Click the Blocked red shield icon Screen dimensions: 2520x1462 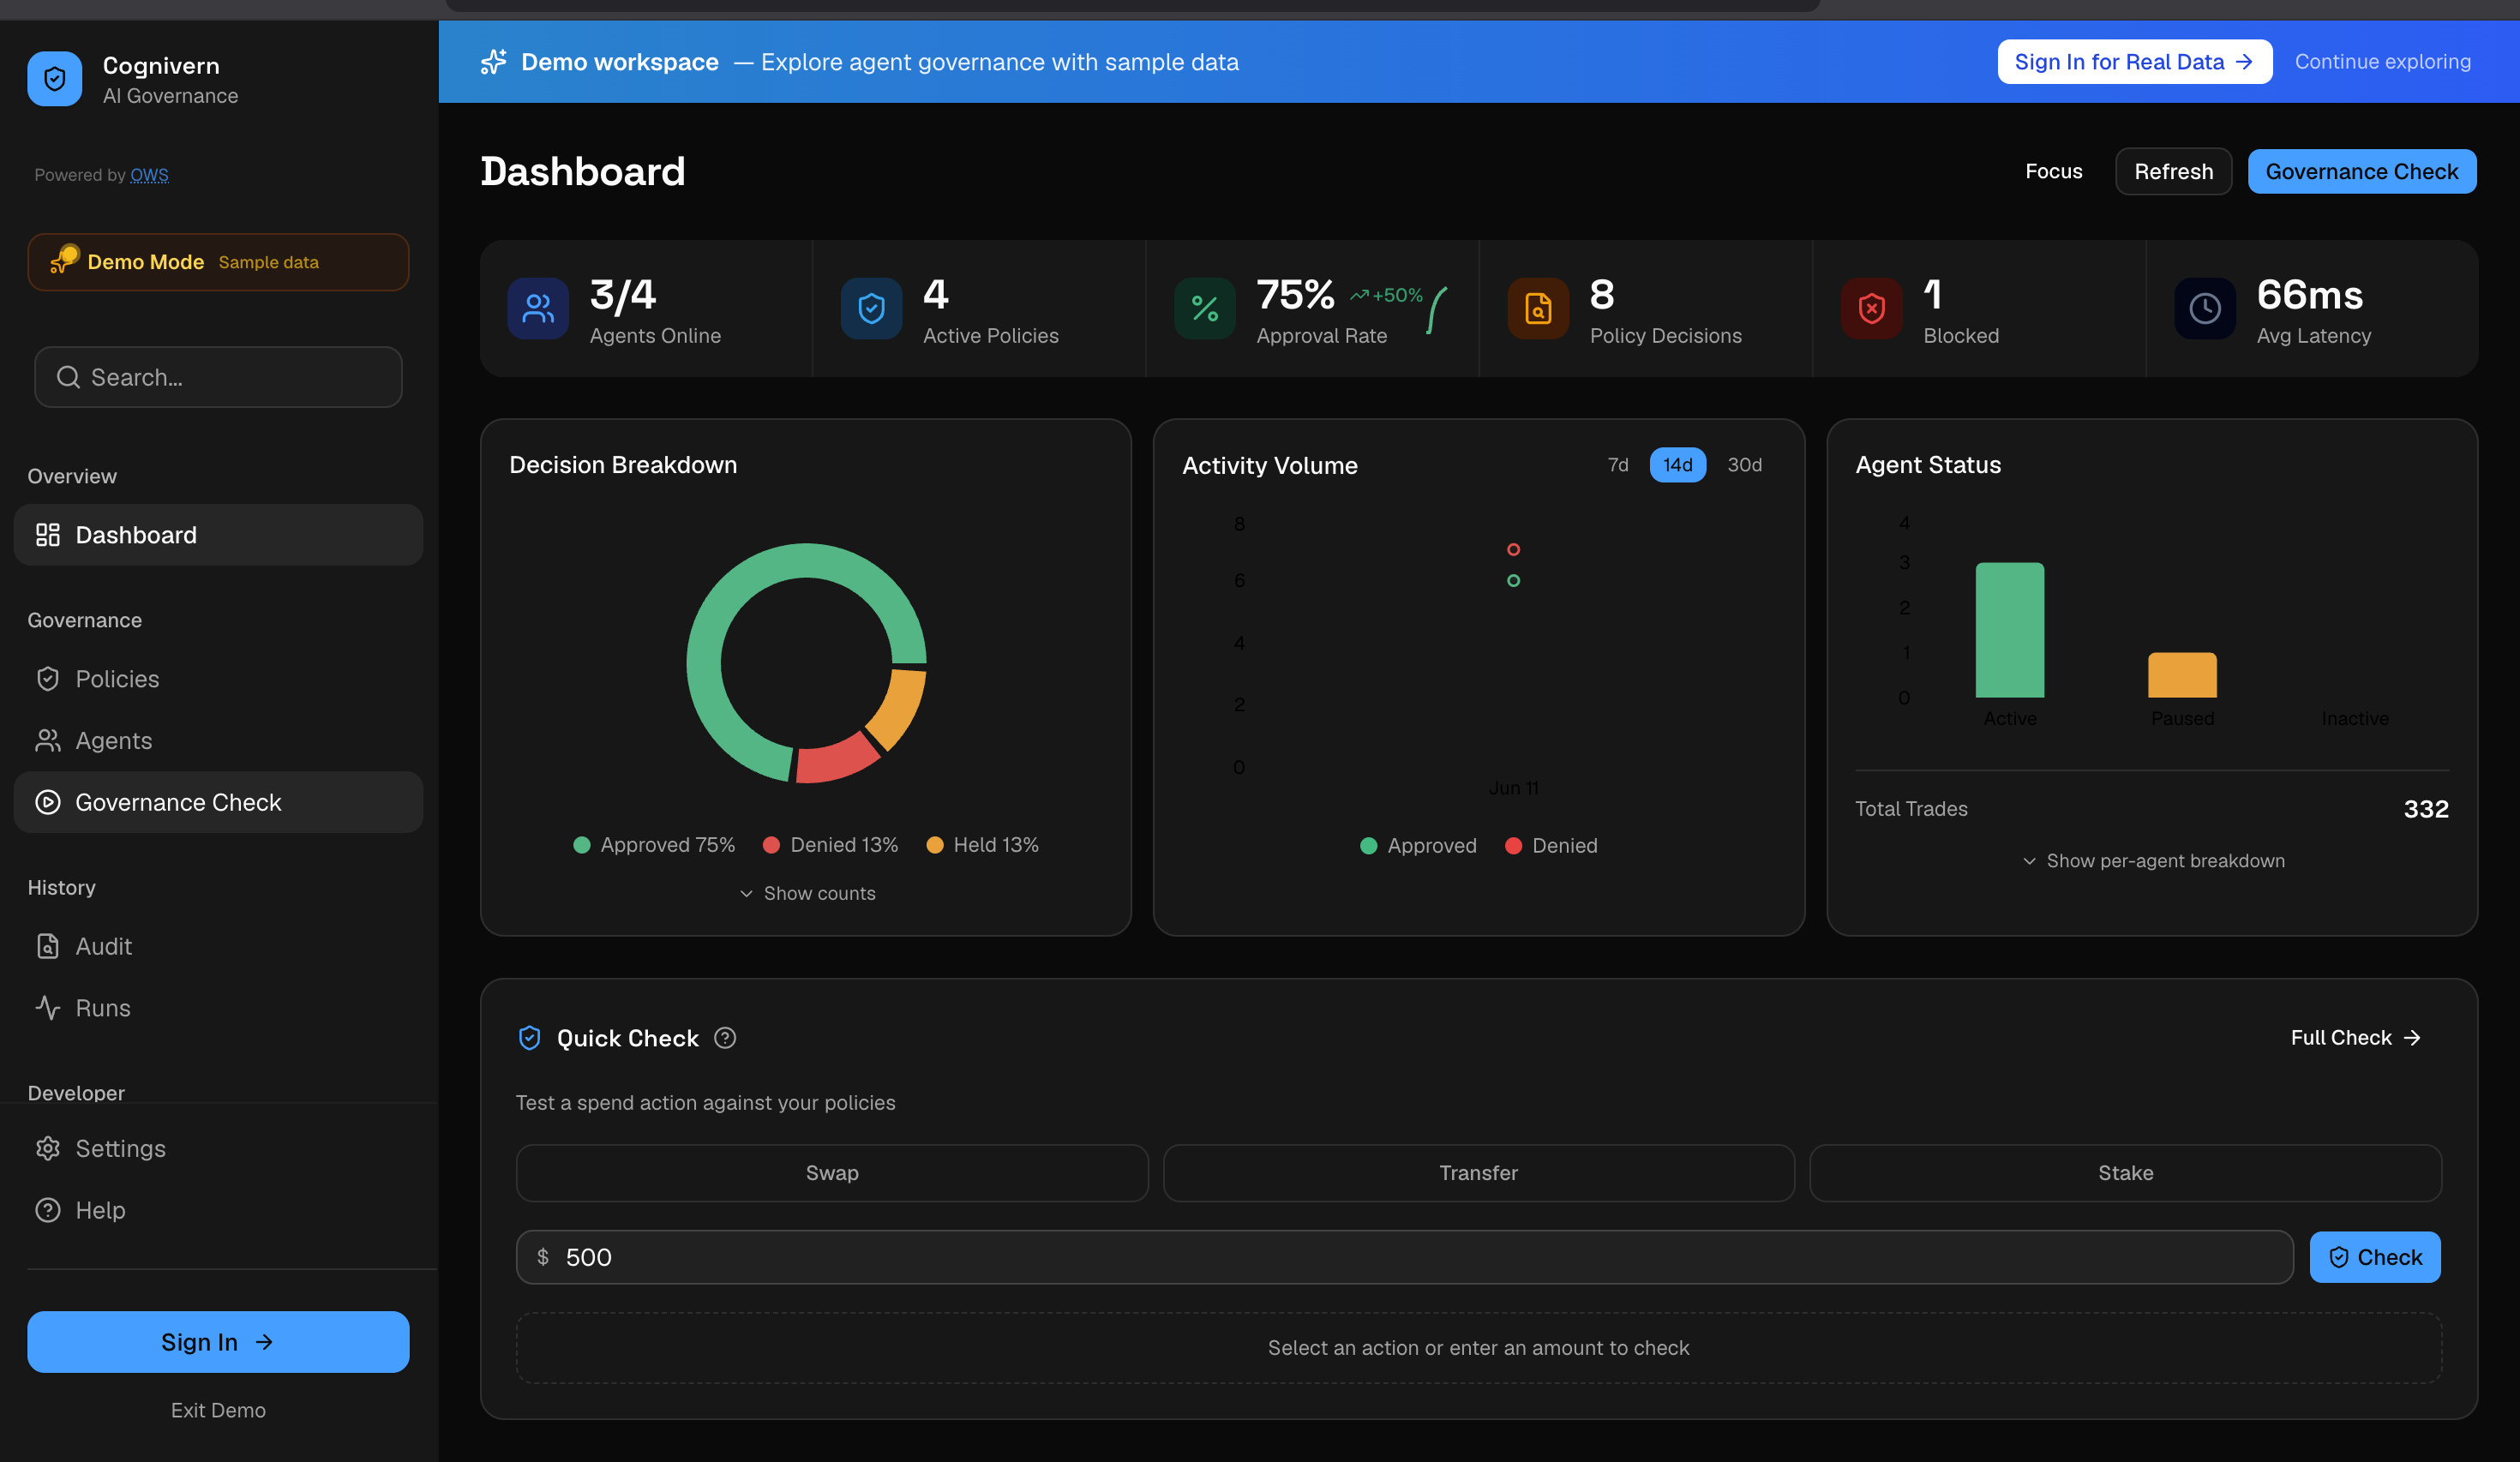click(1872, 308)
